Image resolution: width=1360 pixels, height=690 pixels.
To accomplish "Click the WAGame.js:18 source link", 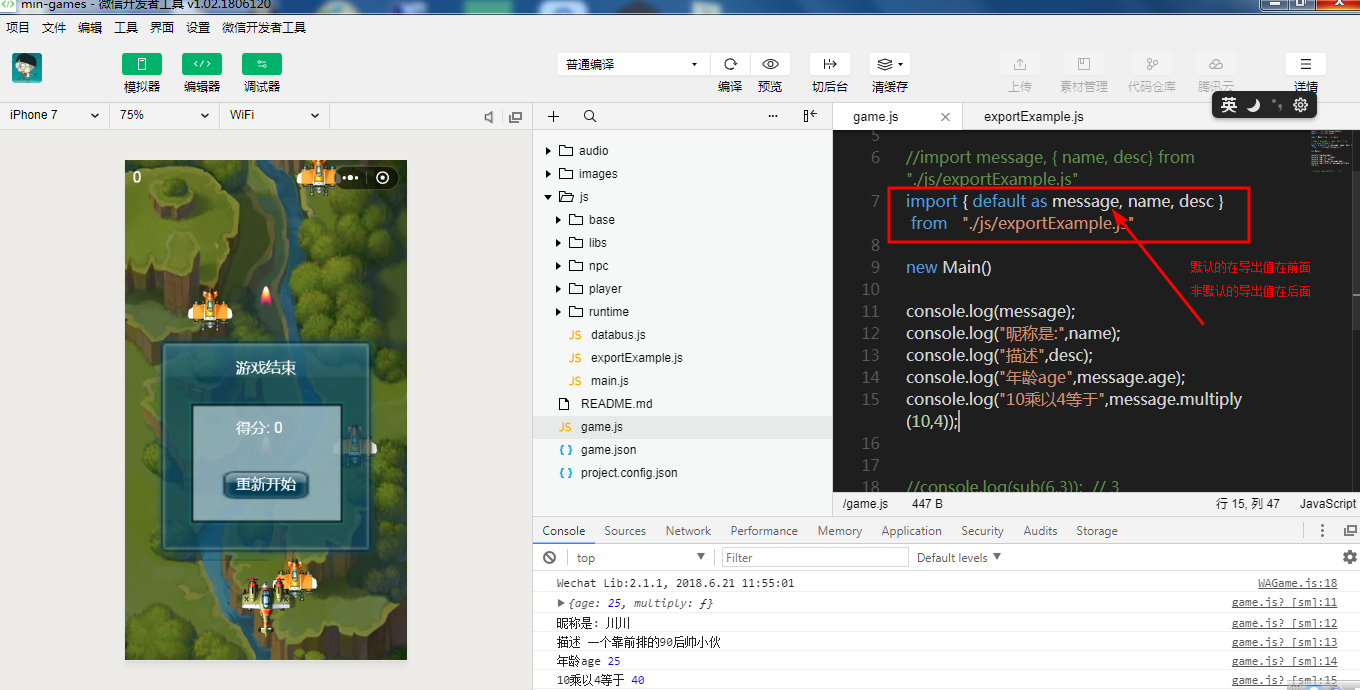I will (x=1297, y=583).
